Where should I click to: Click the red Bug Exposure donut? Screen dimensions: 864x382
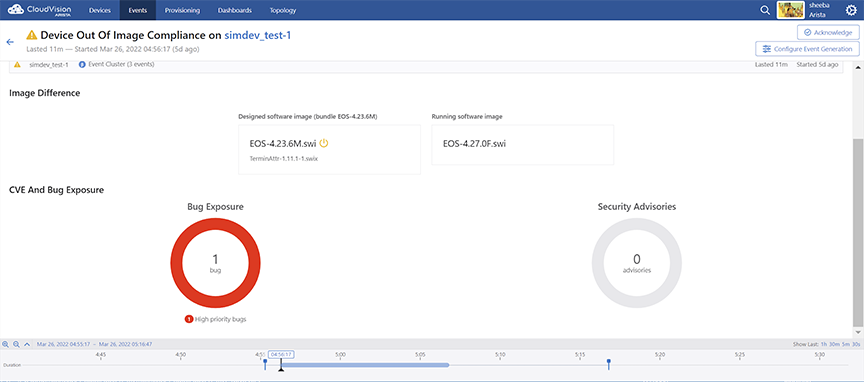click(215, 263)
